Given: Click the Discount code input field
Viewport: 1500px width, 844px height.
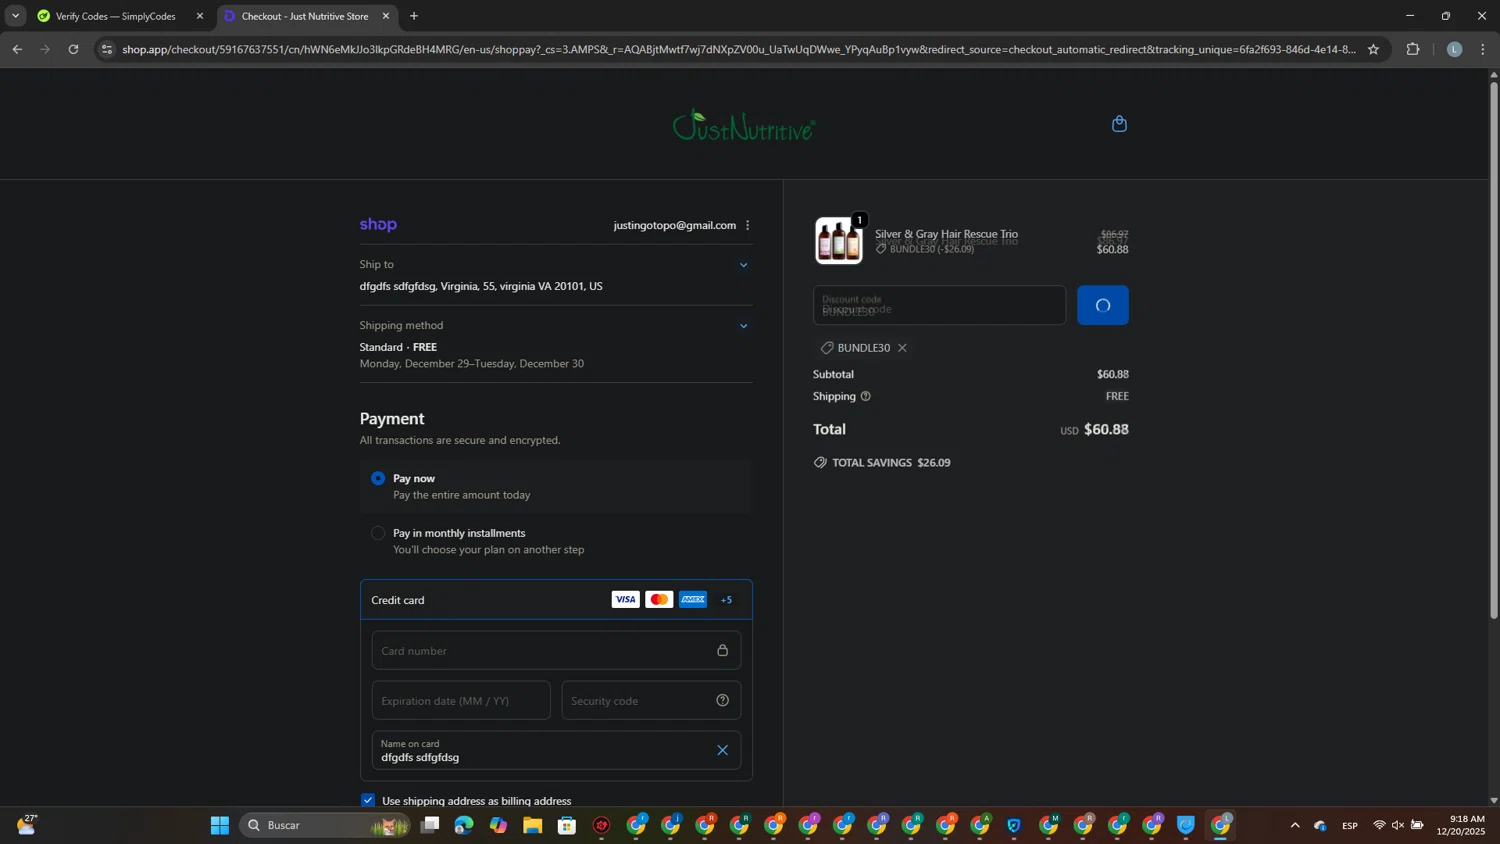Looking at the screenshot, I should [x=939, y=305].
